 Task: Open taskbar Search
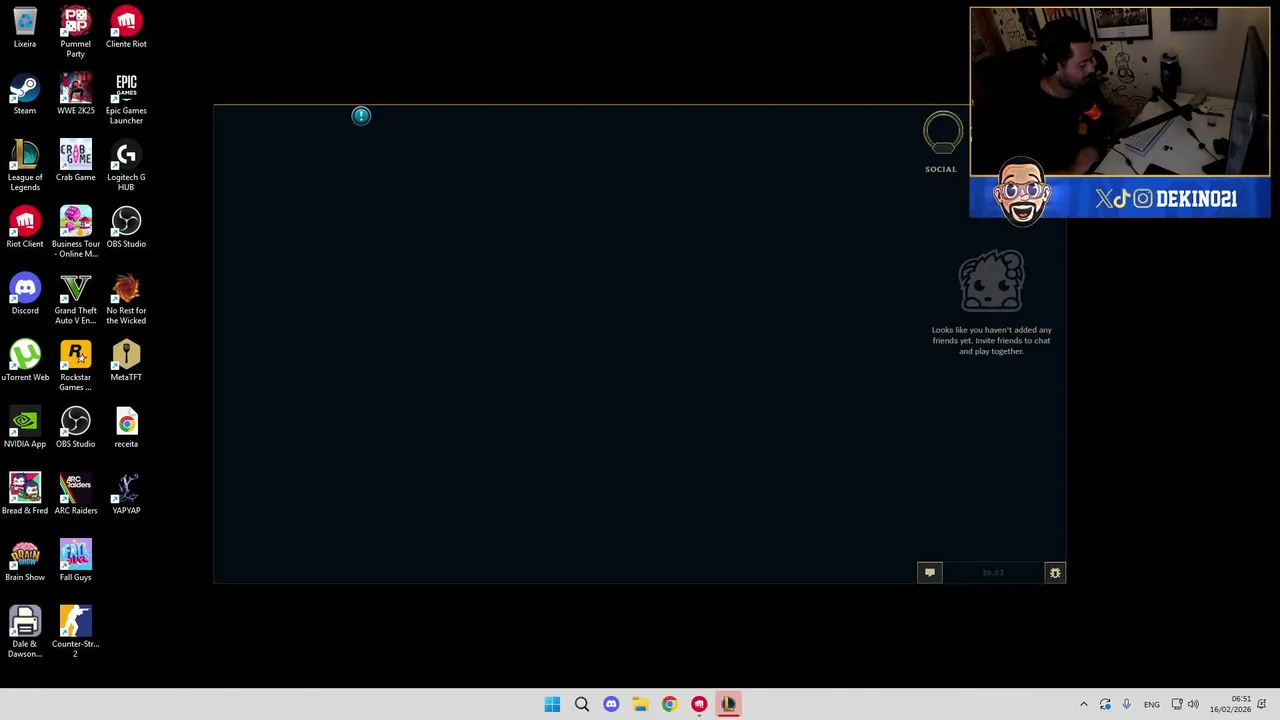pos(581,704)
